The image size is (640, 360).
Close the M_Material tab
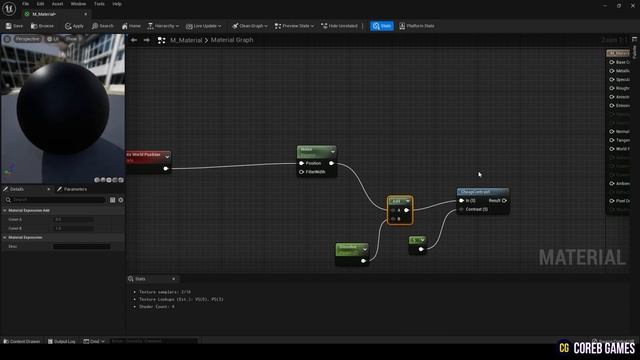point(85,14)
